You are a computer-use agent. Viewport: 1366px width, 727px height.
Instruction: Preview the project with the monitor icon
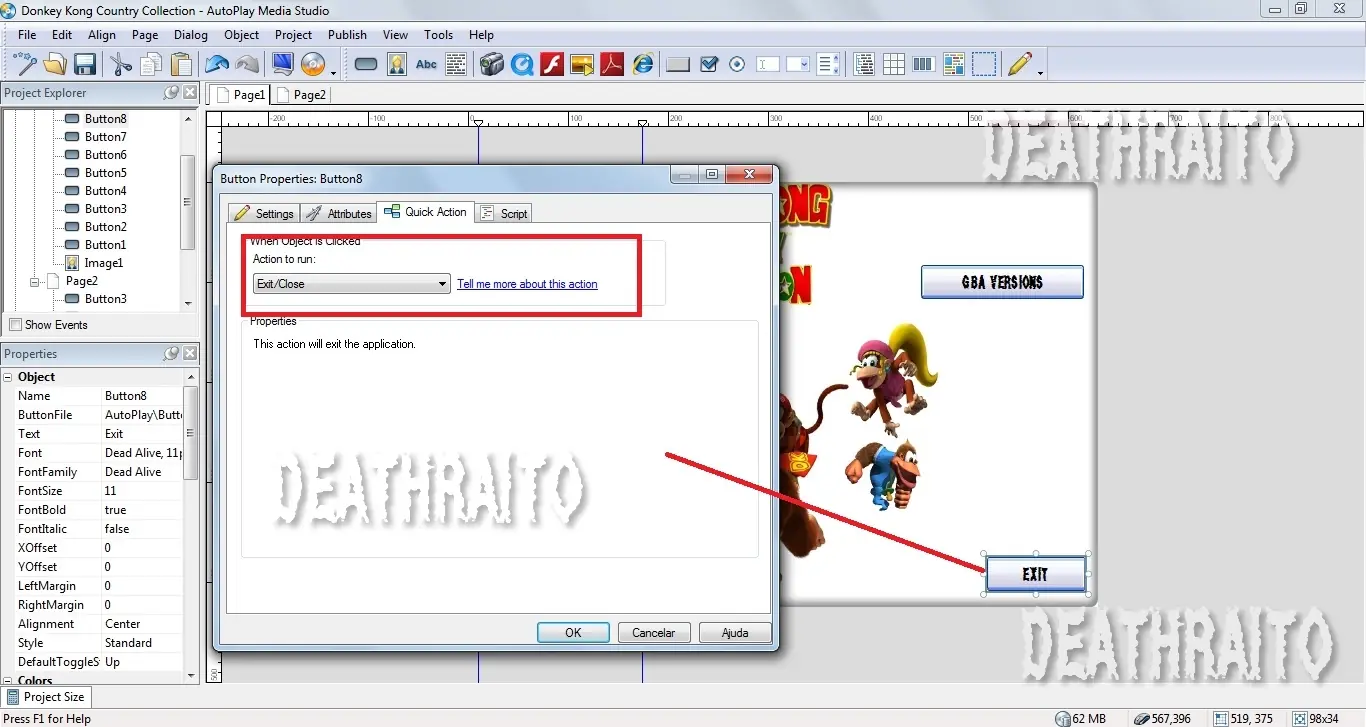(283, 64)
